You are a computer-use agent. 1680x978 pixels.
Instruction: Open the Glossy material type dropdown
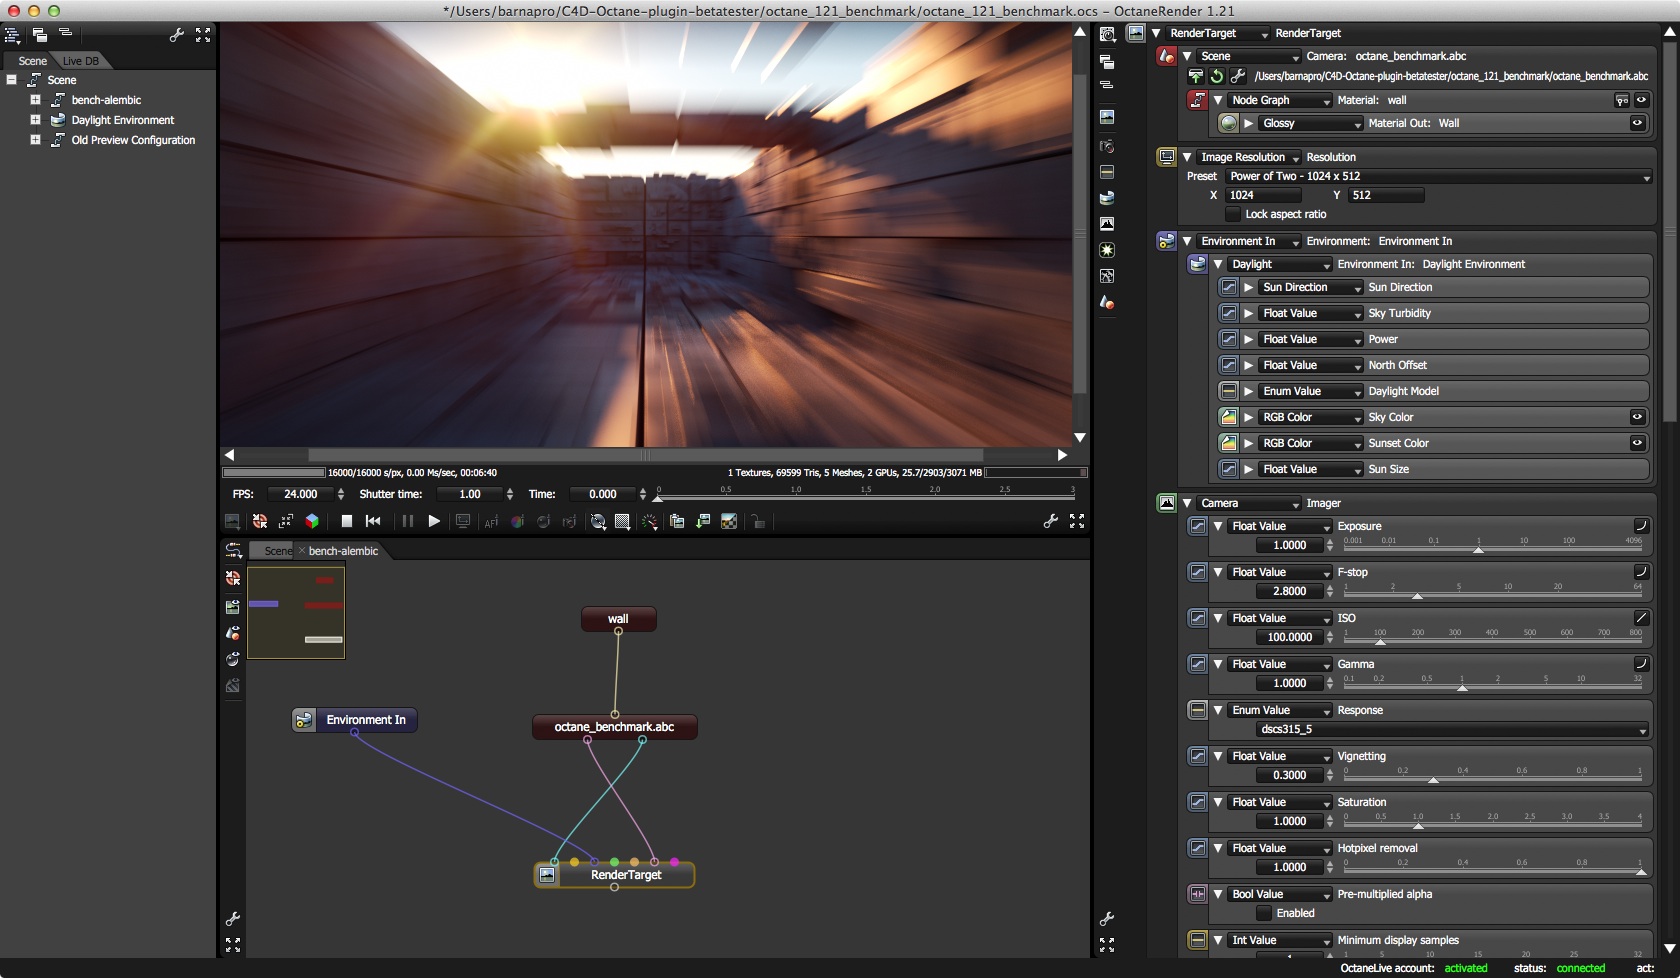point(1310,123)
